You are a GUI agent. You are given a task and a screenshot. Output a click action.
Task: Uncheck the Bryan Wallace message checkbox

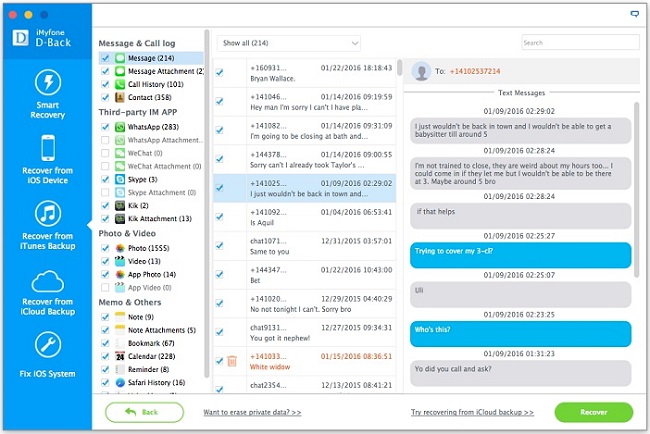(220, 73)
